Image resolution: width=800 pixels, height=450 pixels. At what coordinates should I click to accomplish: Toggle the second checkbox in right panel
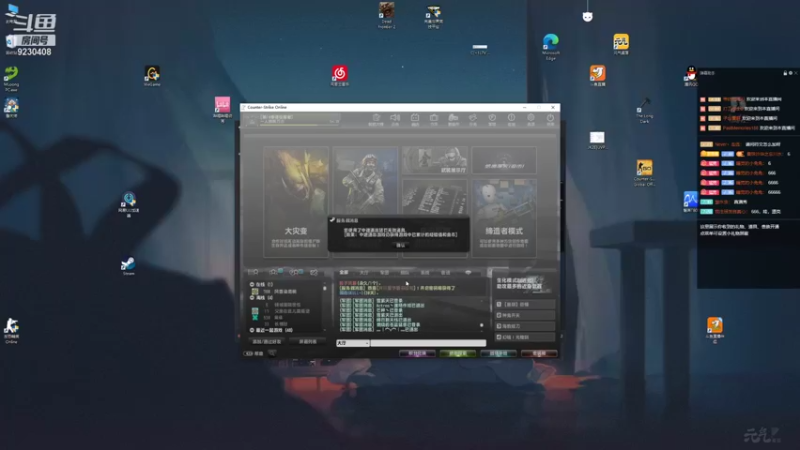pos(499,315)
